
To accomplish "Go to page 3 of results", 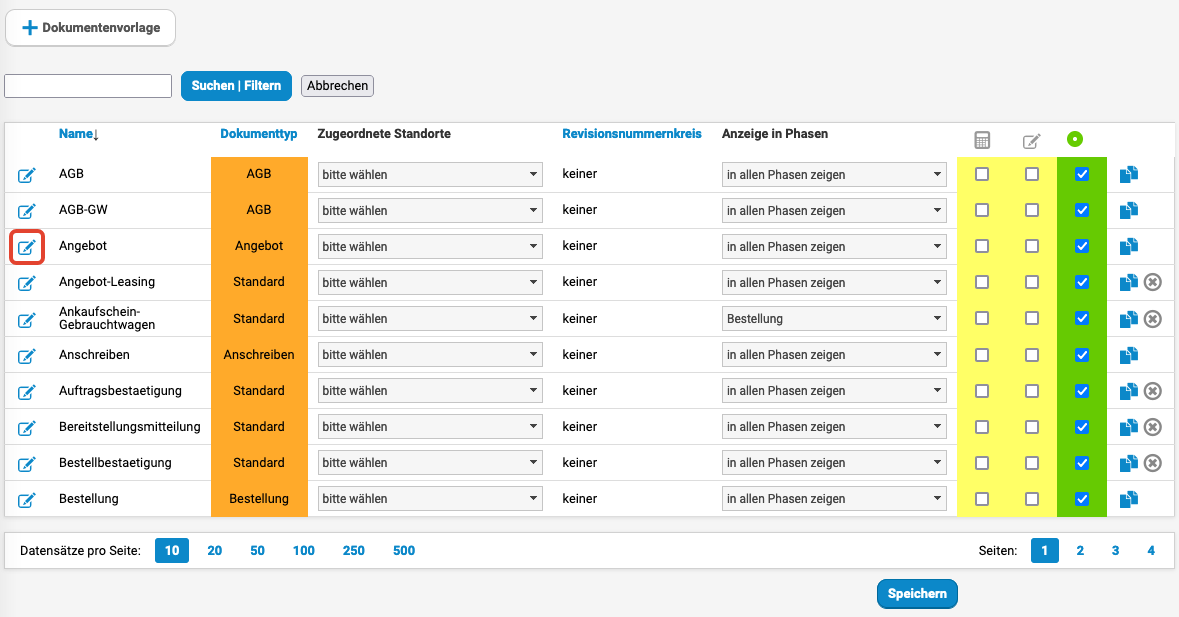I will 1115,550.
